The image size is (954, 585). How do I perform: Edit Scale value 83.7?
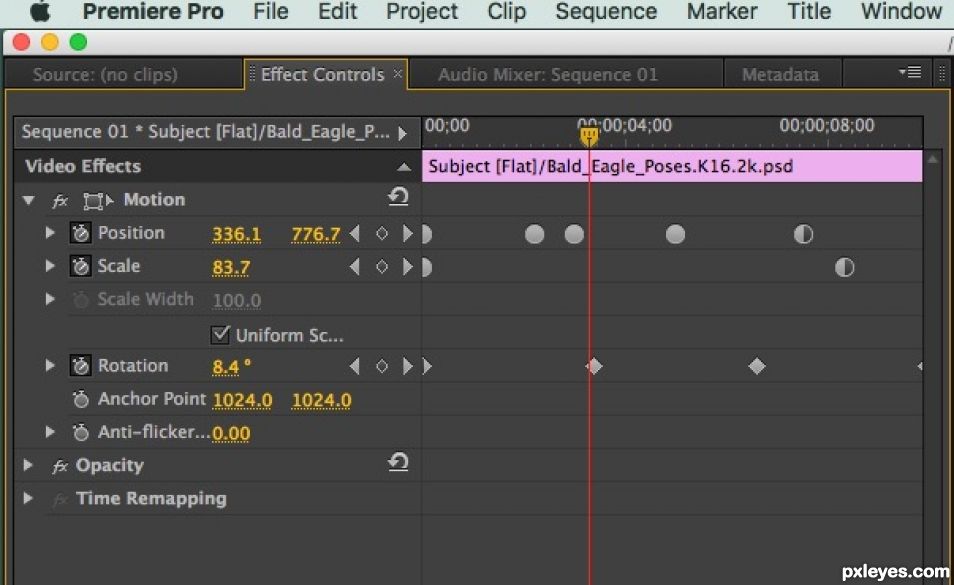[x=231, y=268]
